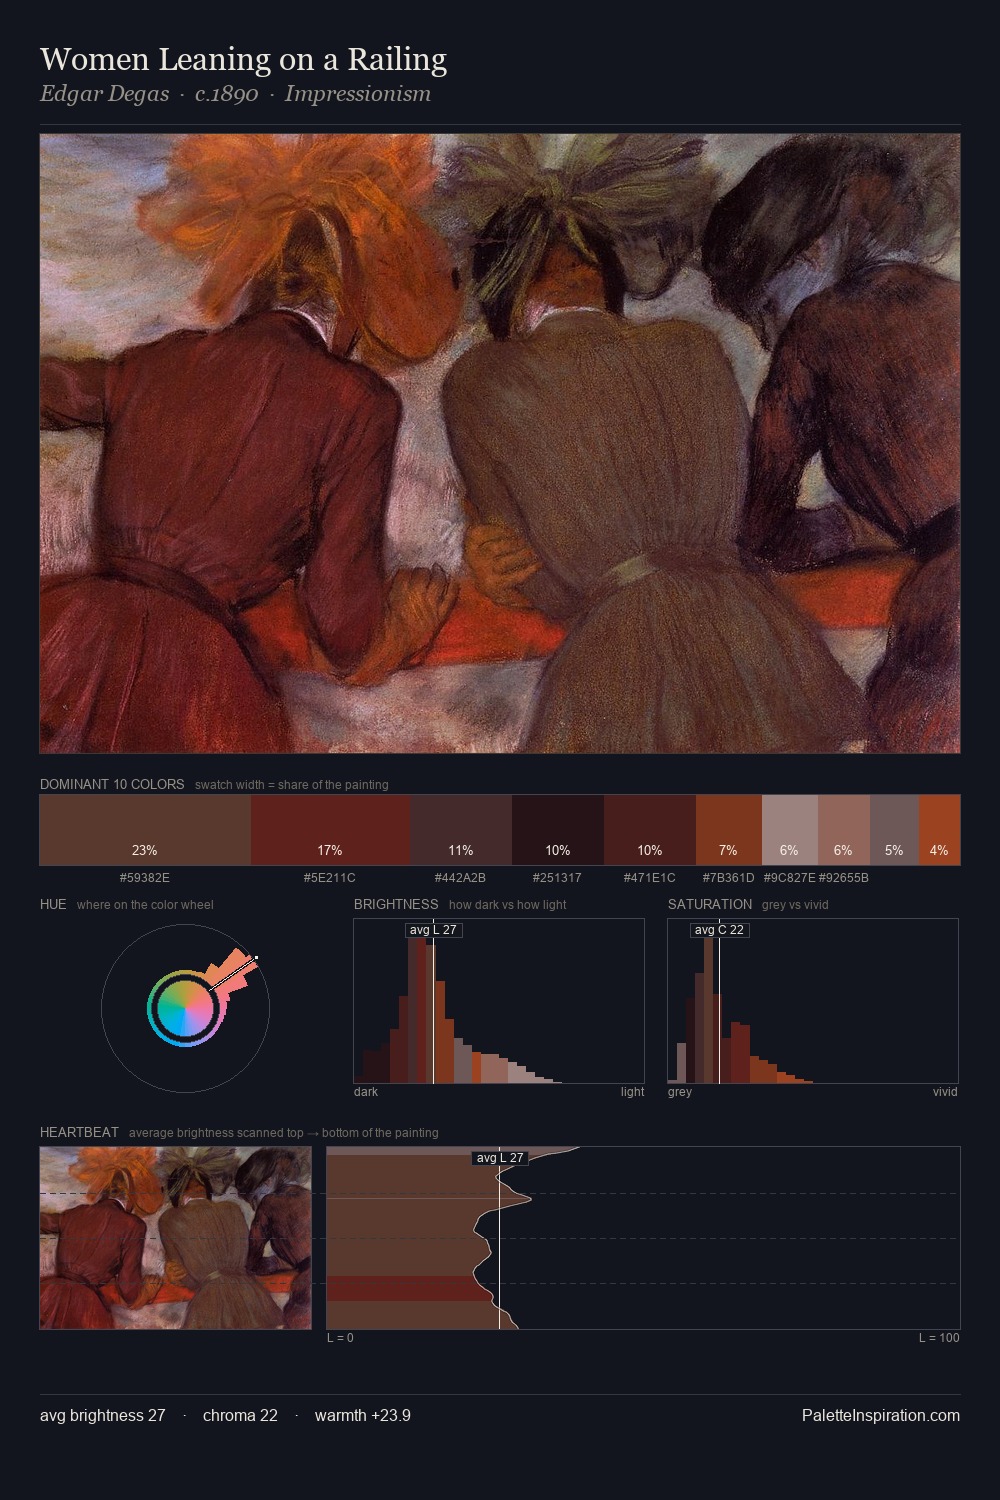Click the HEARTBEAT section heading

[x=79, y=1132]
